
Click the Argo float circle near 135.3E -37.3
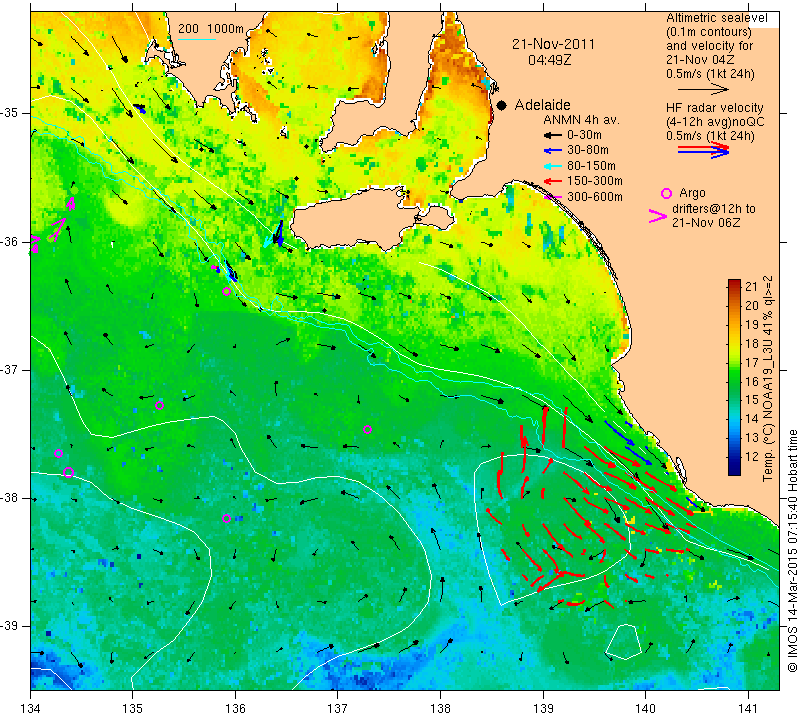pyautogui.click(x=159, y=406)
